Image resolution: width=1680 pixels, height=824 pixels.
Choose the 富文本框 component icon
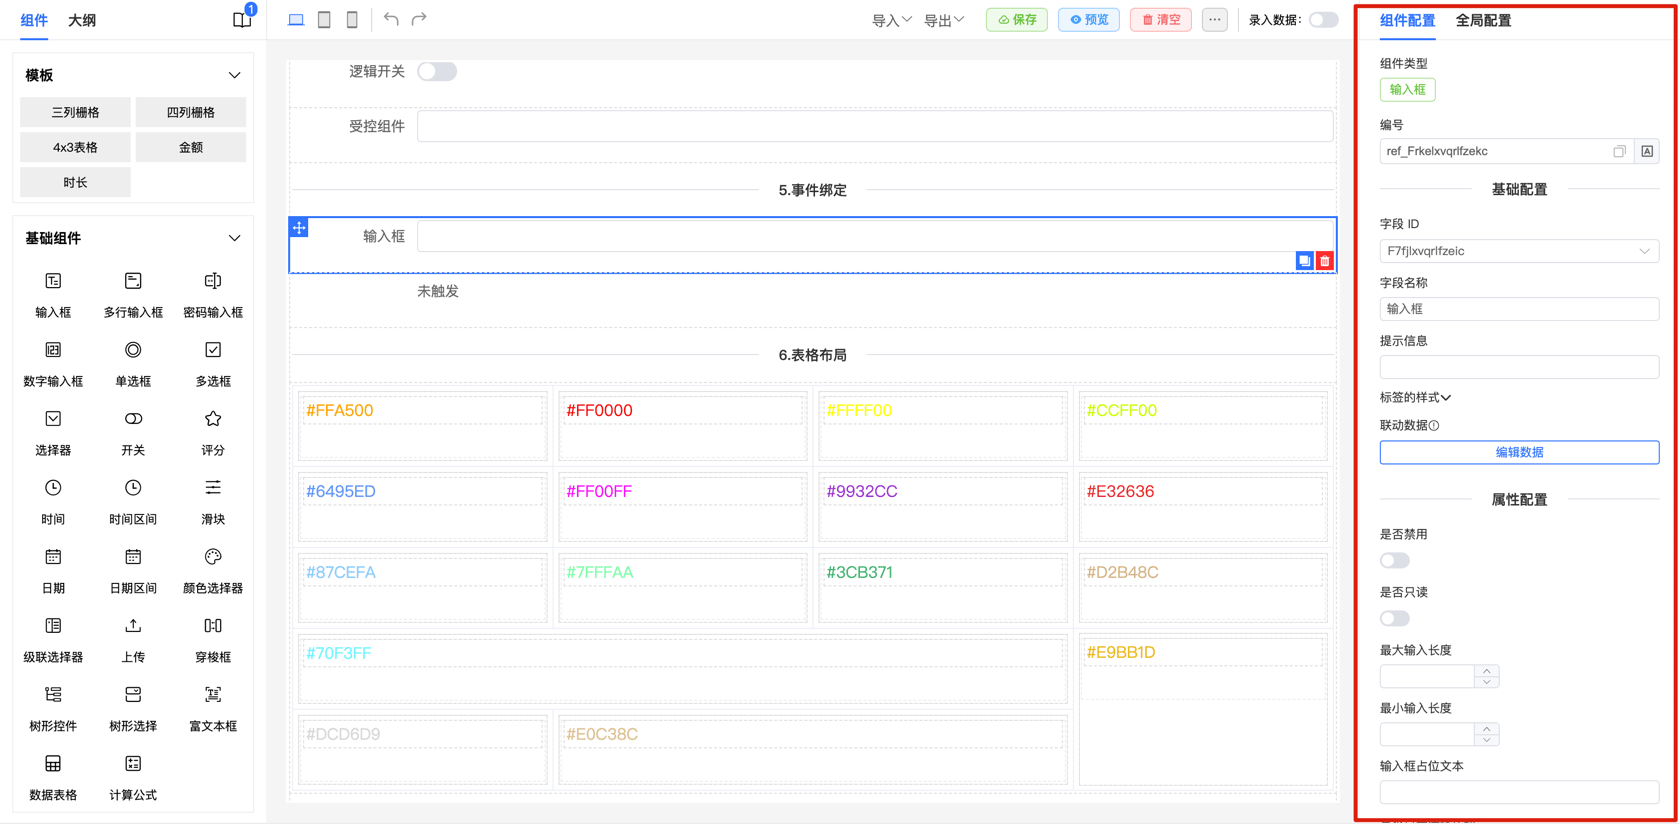click(x=213, y=695)
